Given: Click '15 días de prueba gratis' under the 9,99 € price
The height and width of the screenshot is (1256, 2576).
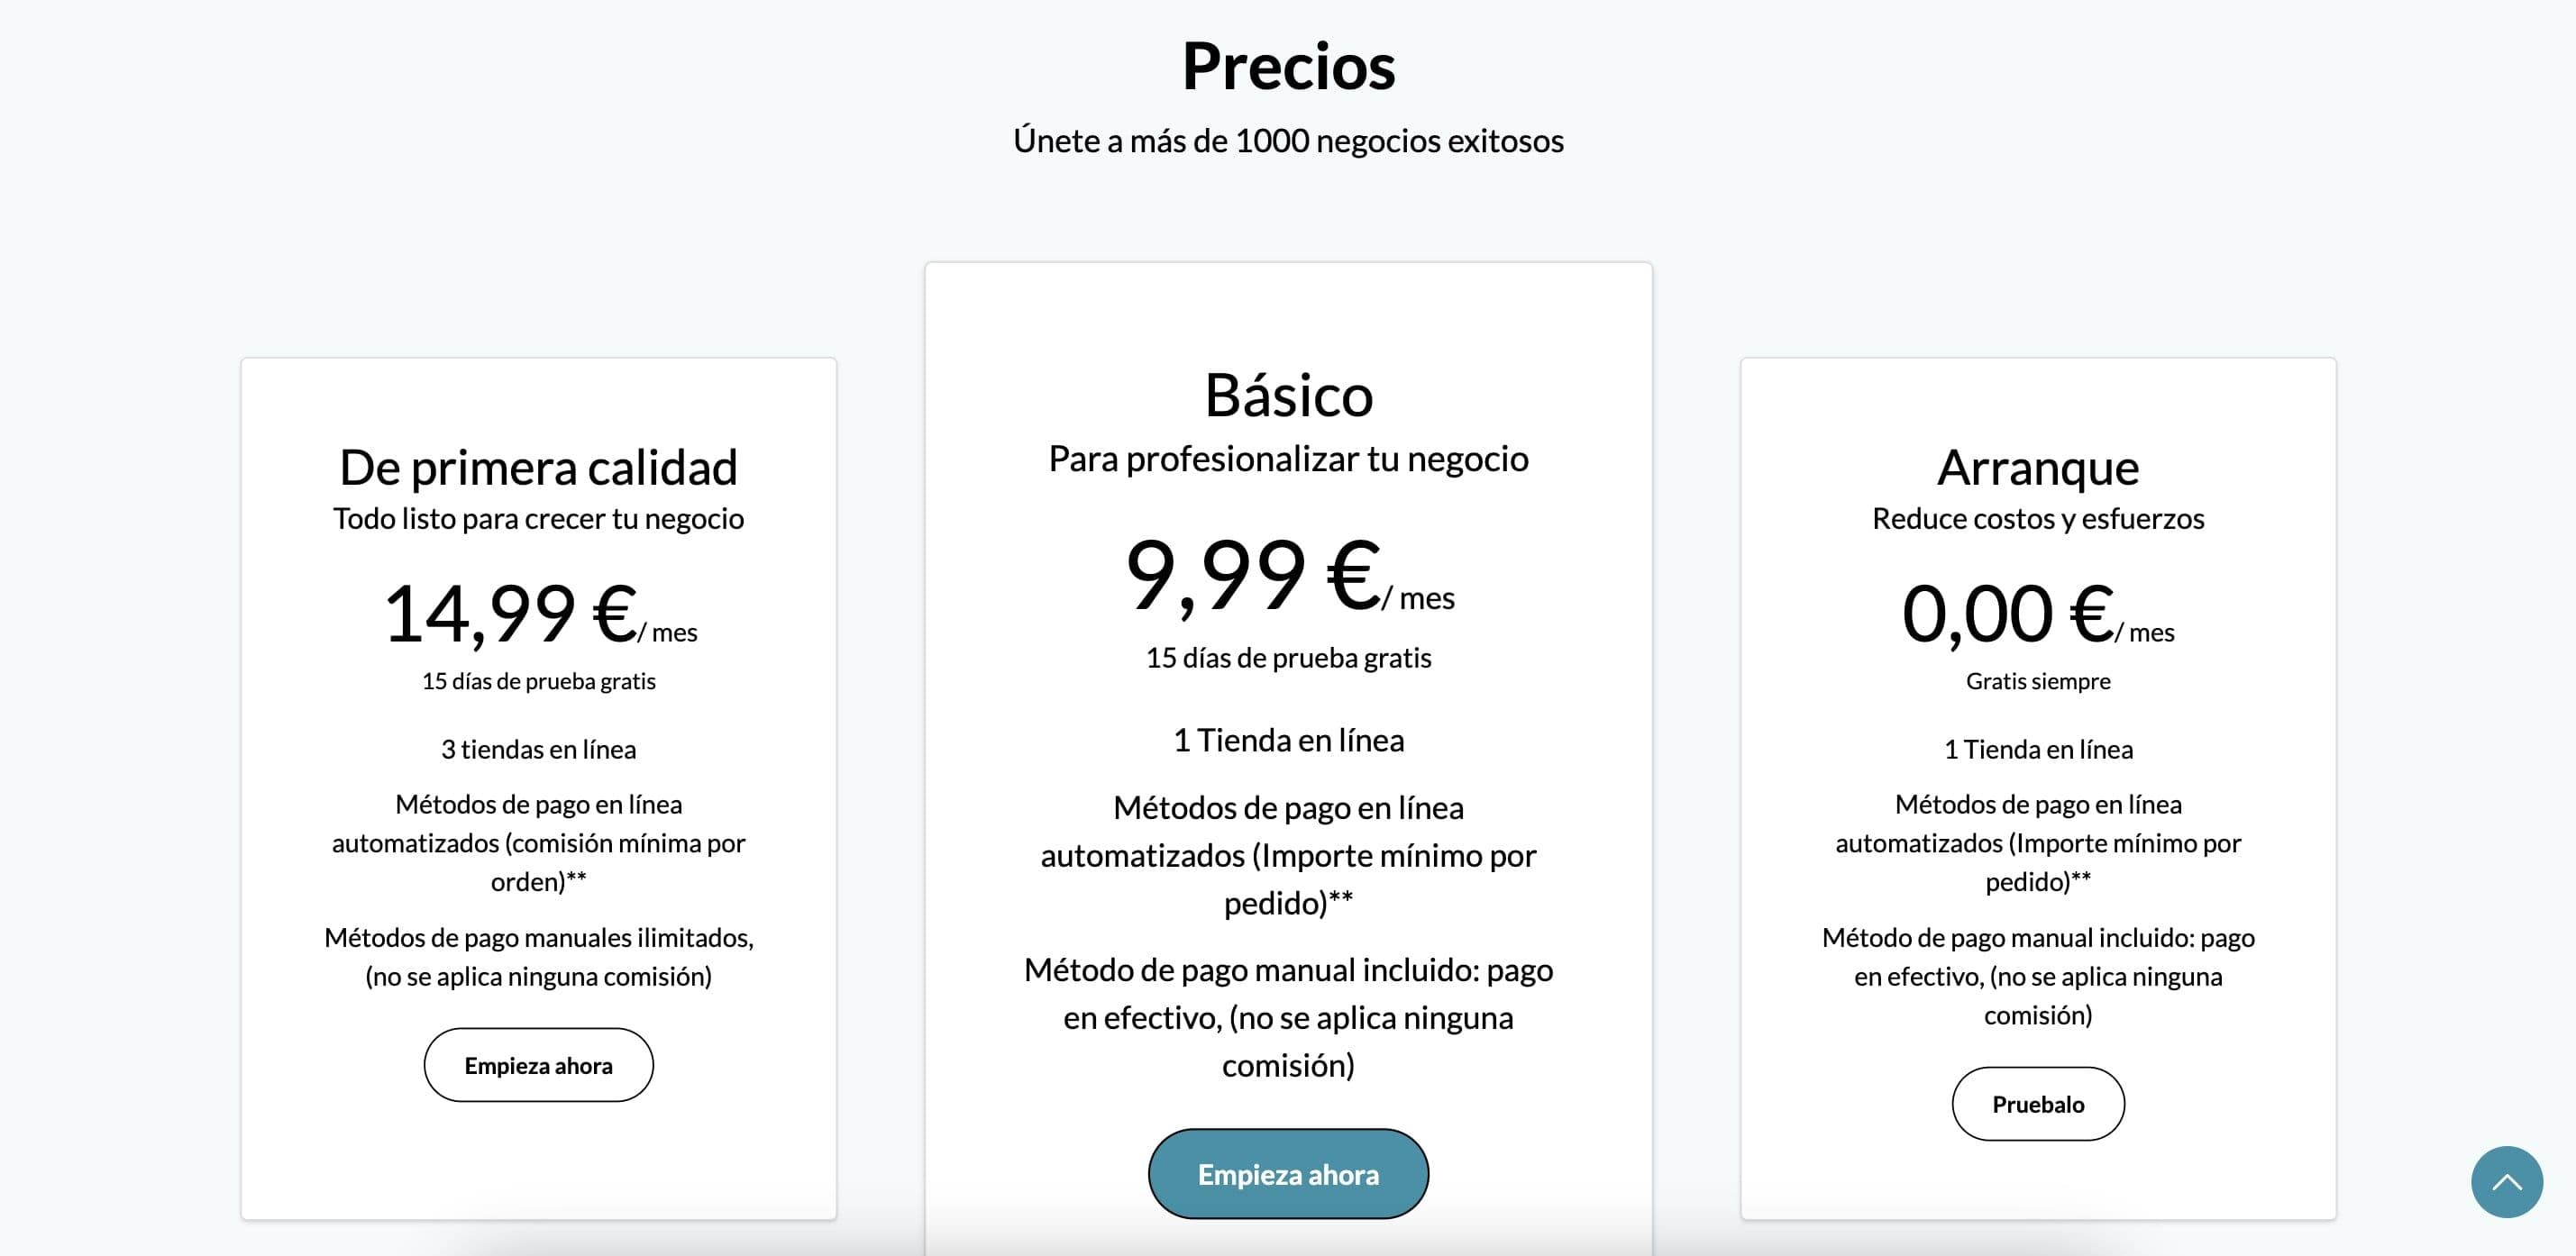Looking at the screenshot, I should tap(1288, 658).
